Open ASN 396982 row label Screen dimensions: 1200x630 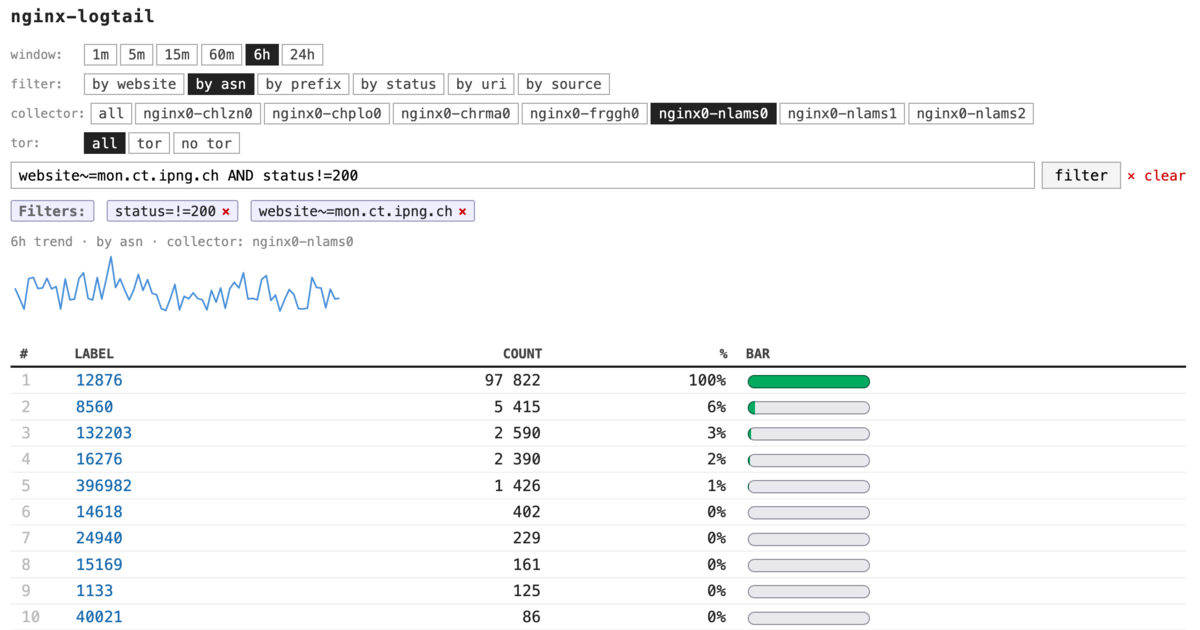pyautogui.click(x=104, y=485)
